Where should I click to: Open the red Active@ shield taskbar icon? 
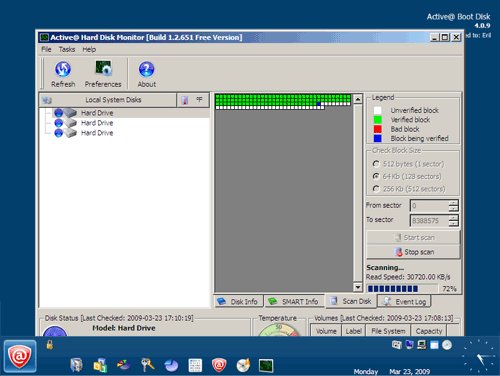coord(219,365)
